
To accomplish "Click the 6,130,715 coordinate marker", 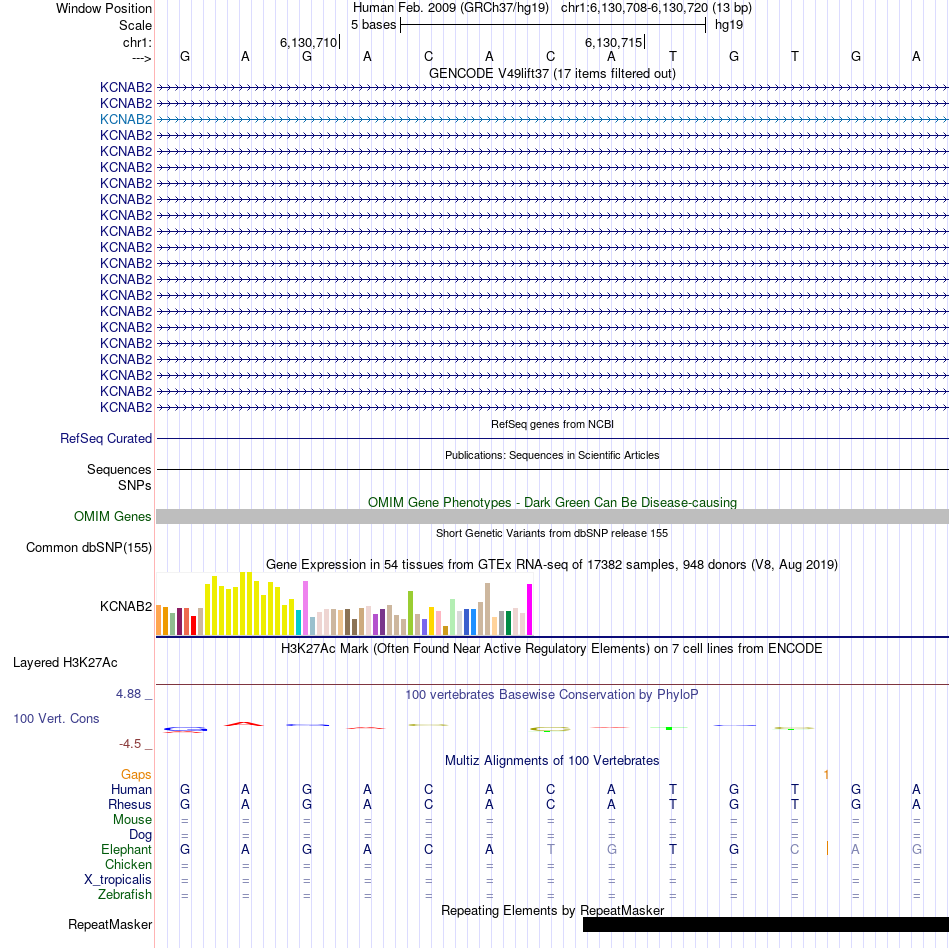I will pos(613,42).
